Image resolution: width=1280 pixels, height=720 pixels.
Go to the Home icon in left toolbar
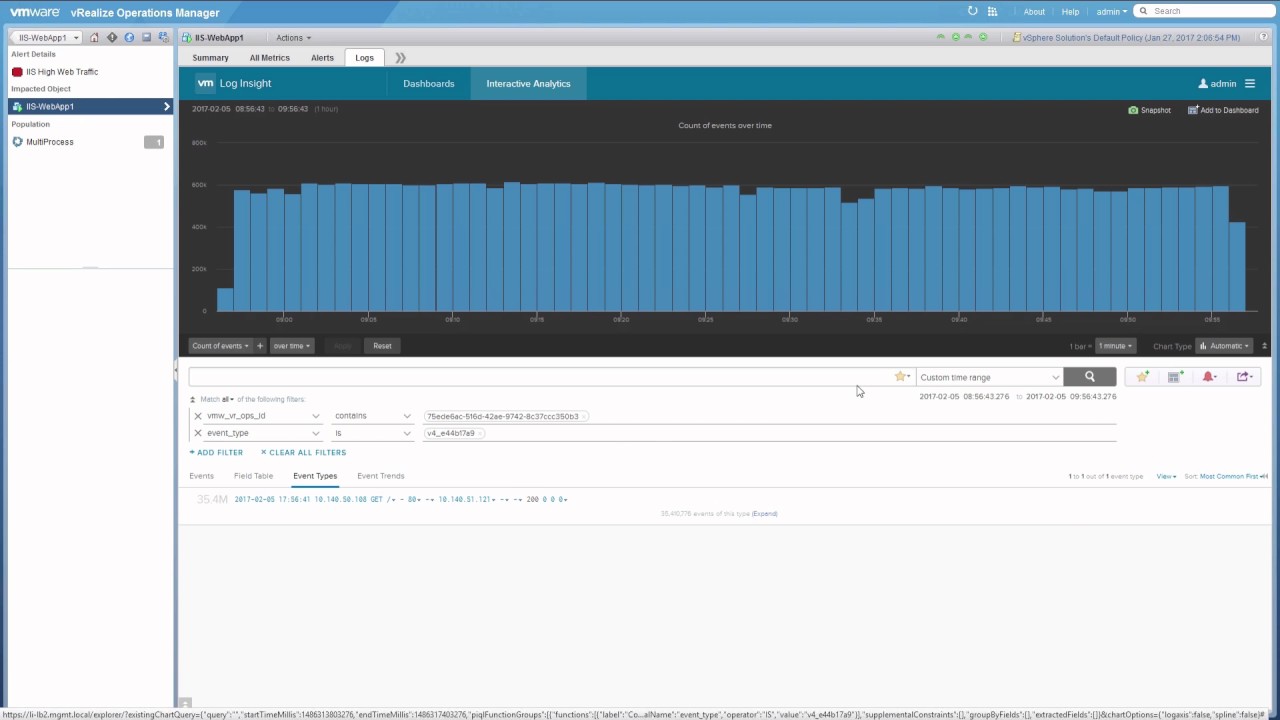click(95, 37)
